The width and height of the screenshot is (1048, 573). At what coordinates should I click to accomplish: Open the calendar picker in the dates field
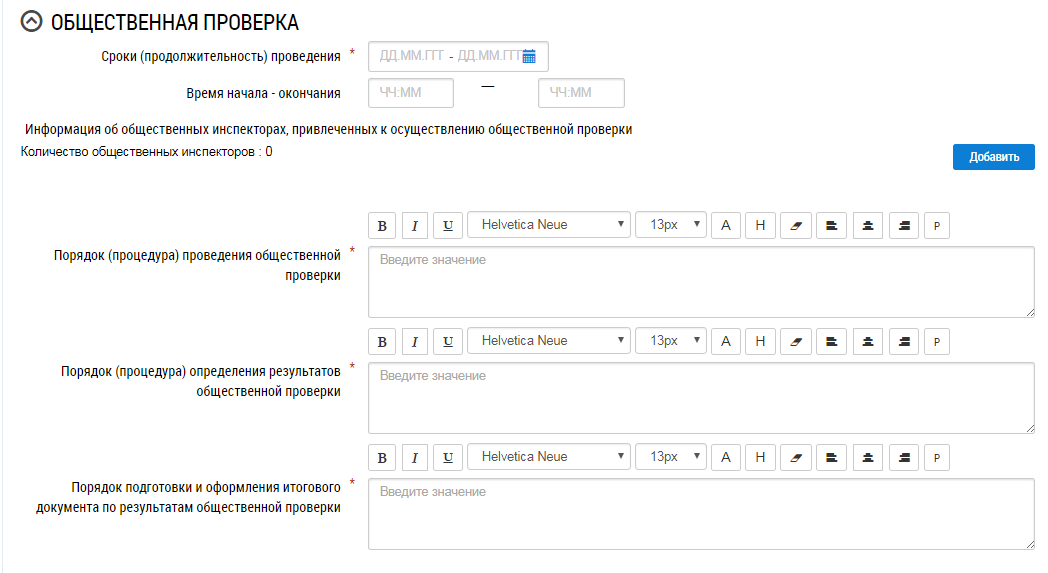coord(530,56)
